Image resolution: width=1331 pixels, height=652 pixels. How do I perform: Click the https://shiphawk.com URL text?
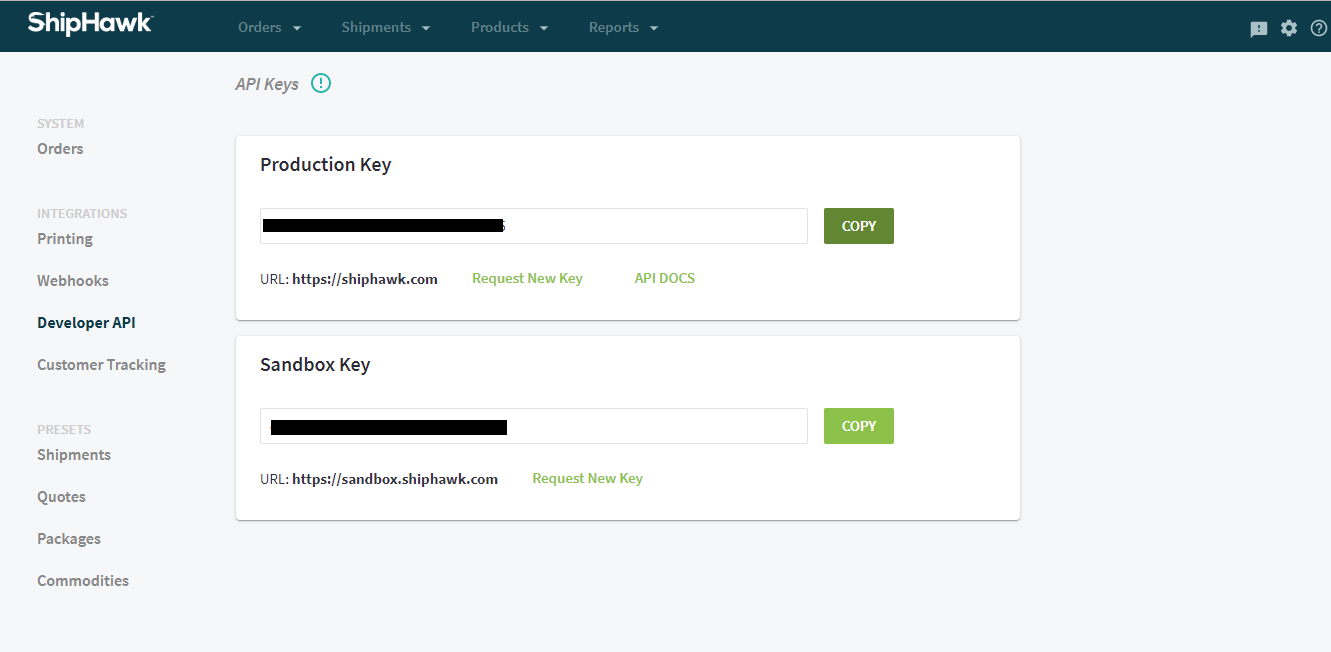365,279
